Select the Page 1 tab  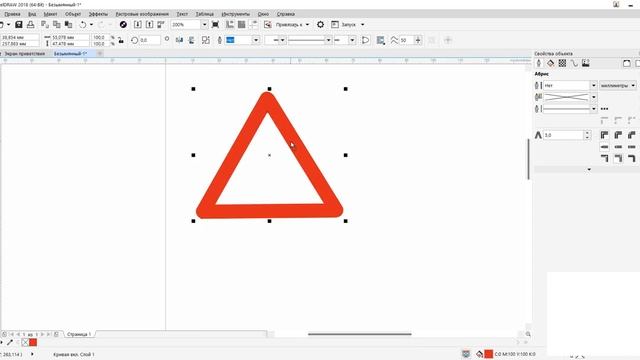click(x=79, y=334)
